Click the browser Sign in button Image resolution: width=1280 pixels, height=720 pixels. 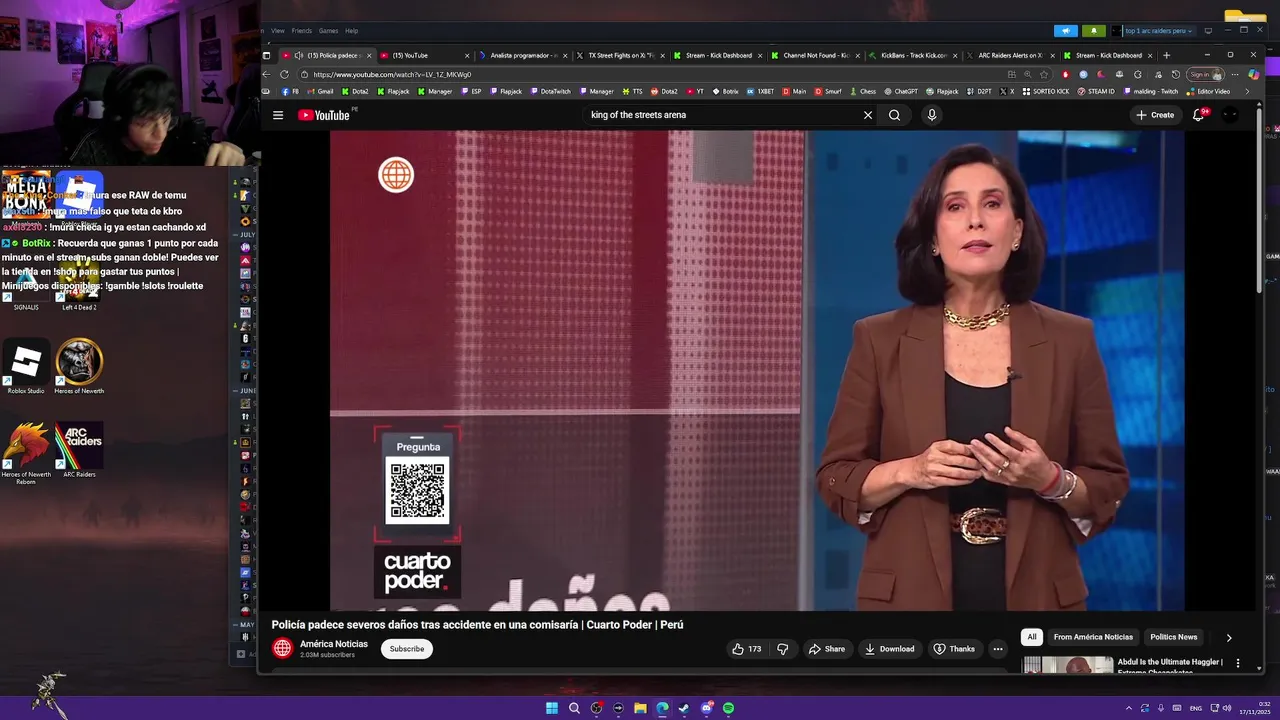[1205, 74]
